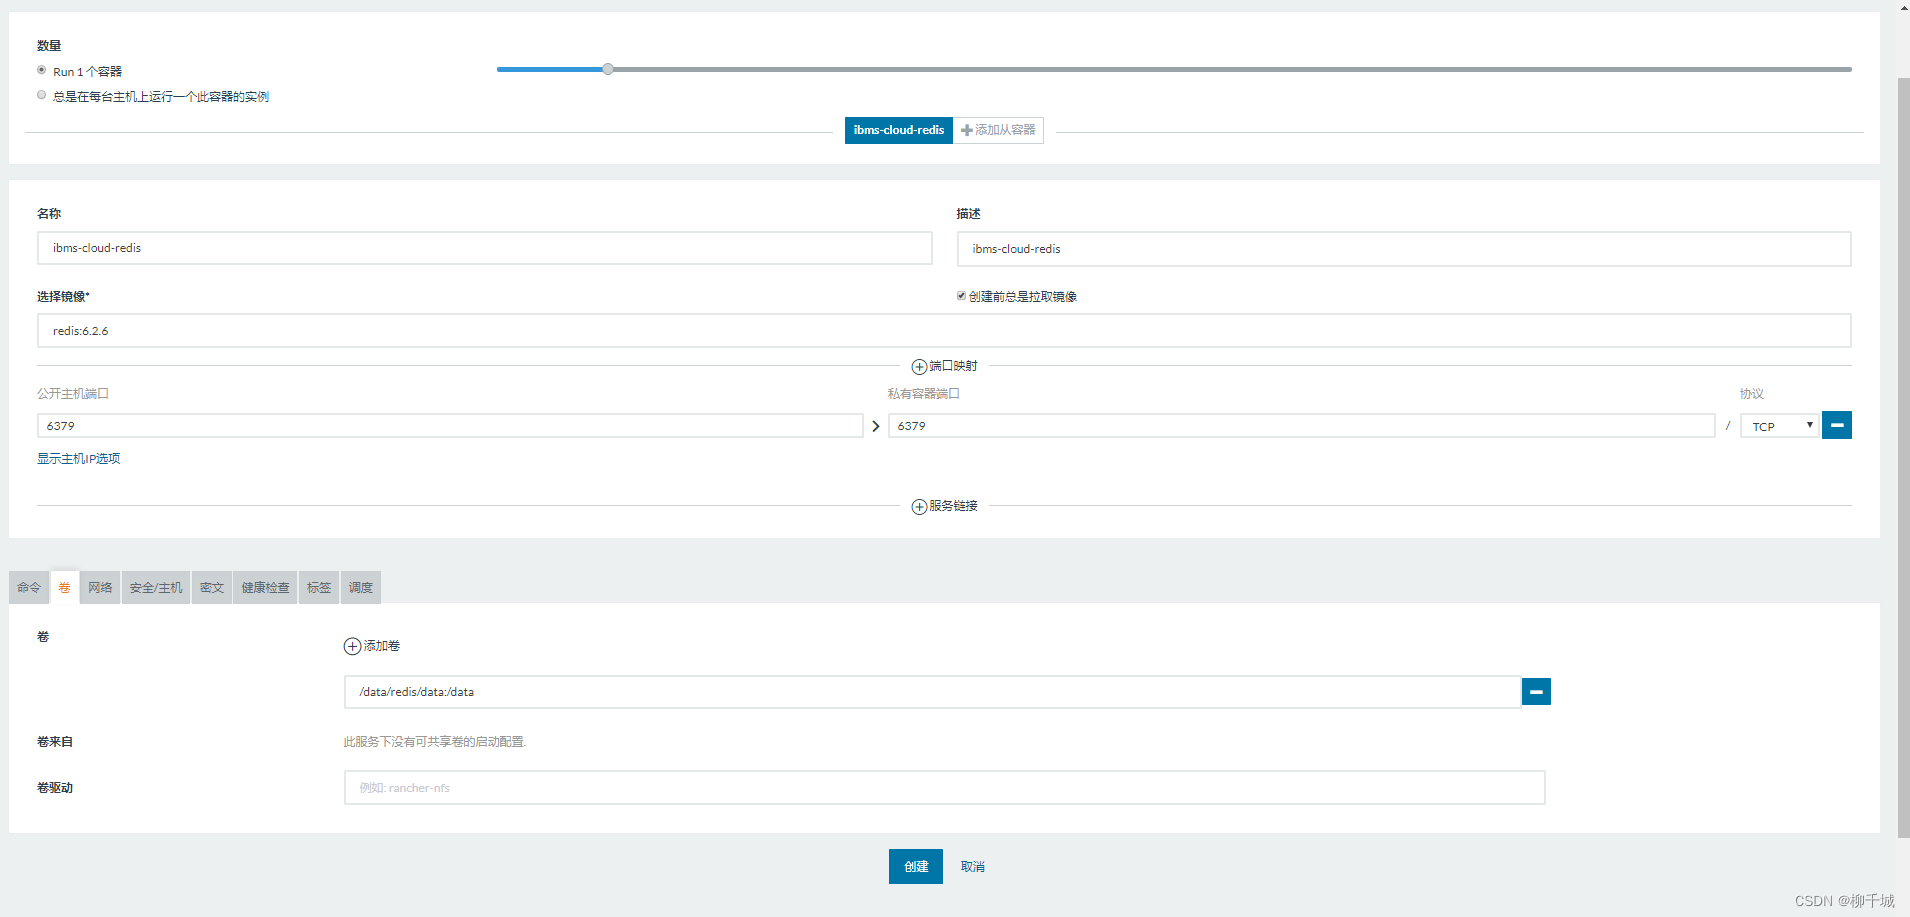The image size is (1910, 917).
Task: Click the plus icon for 服务链接
Action: [919, 507]
